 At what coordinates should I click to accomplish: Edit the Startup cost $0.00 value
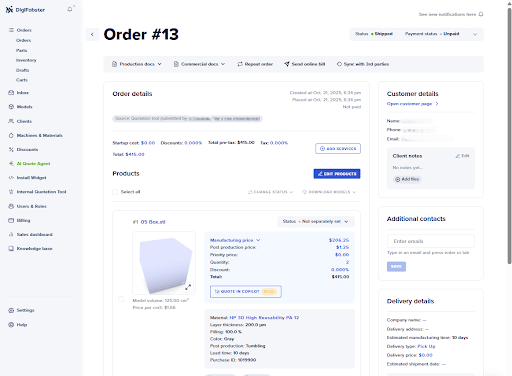point(148,143)
